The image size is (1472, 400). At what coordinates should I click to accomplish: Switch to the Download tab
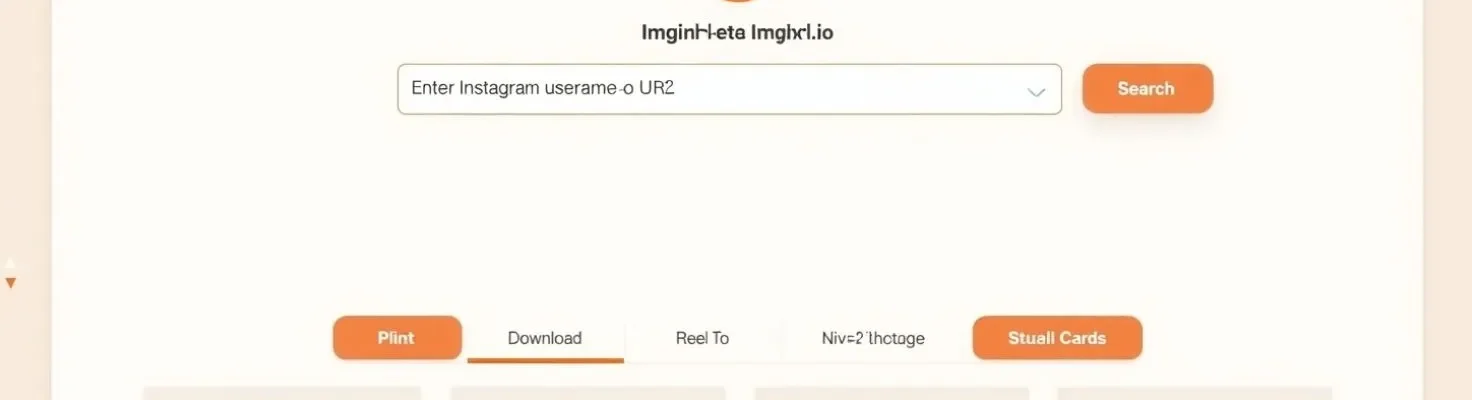tap(545, 338)
